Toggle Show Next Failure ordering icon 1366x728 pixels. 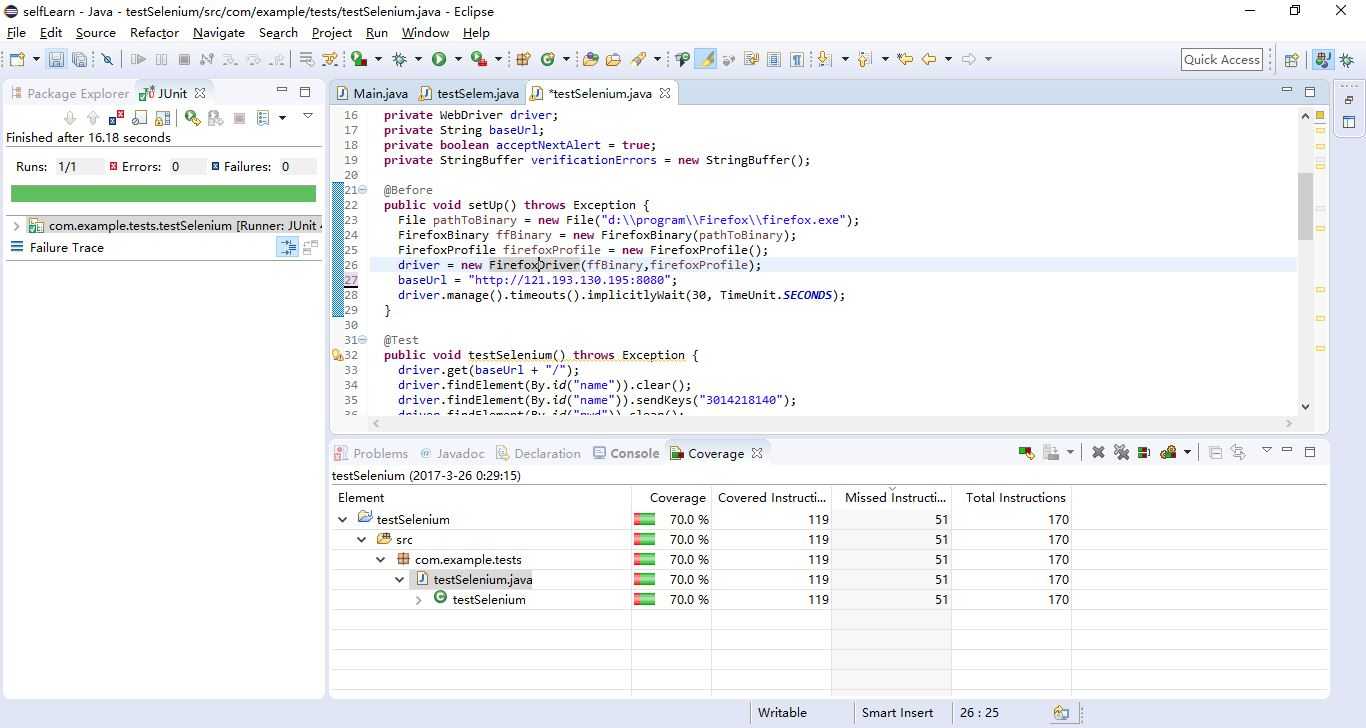click(x=70, y=117)
